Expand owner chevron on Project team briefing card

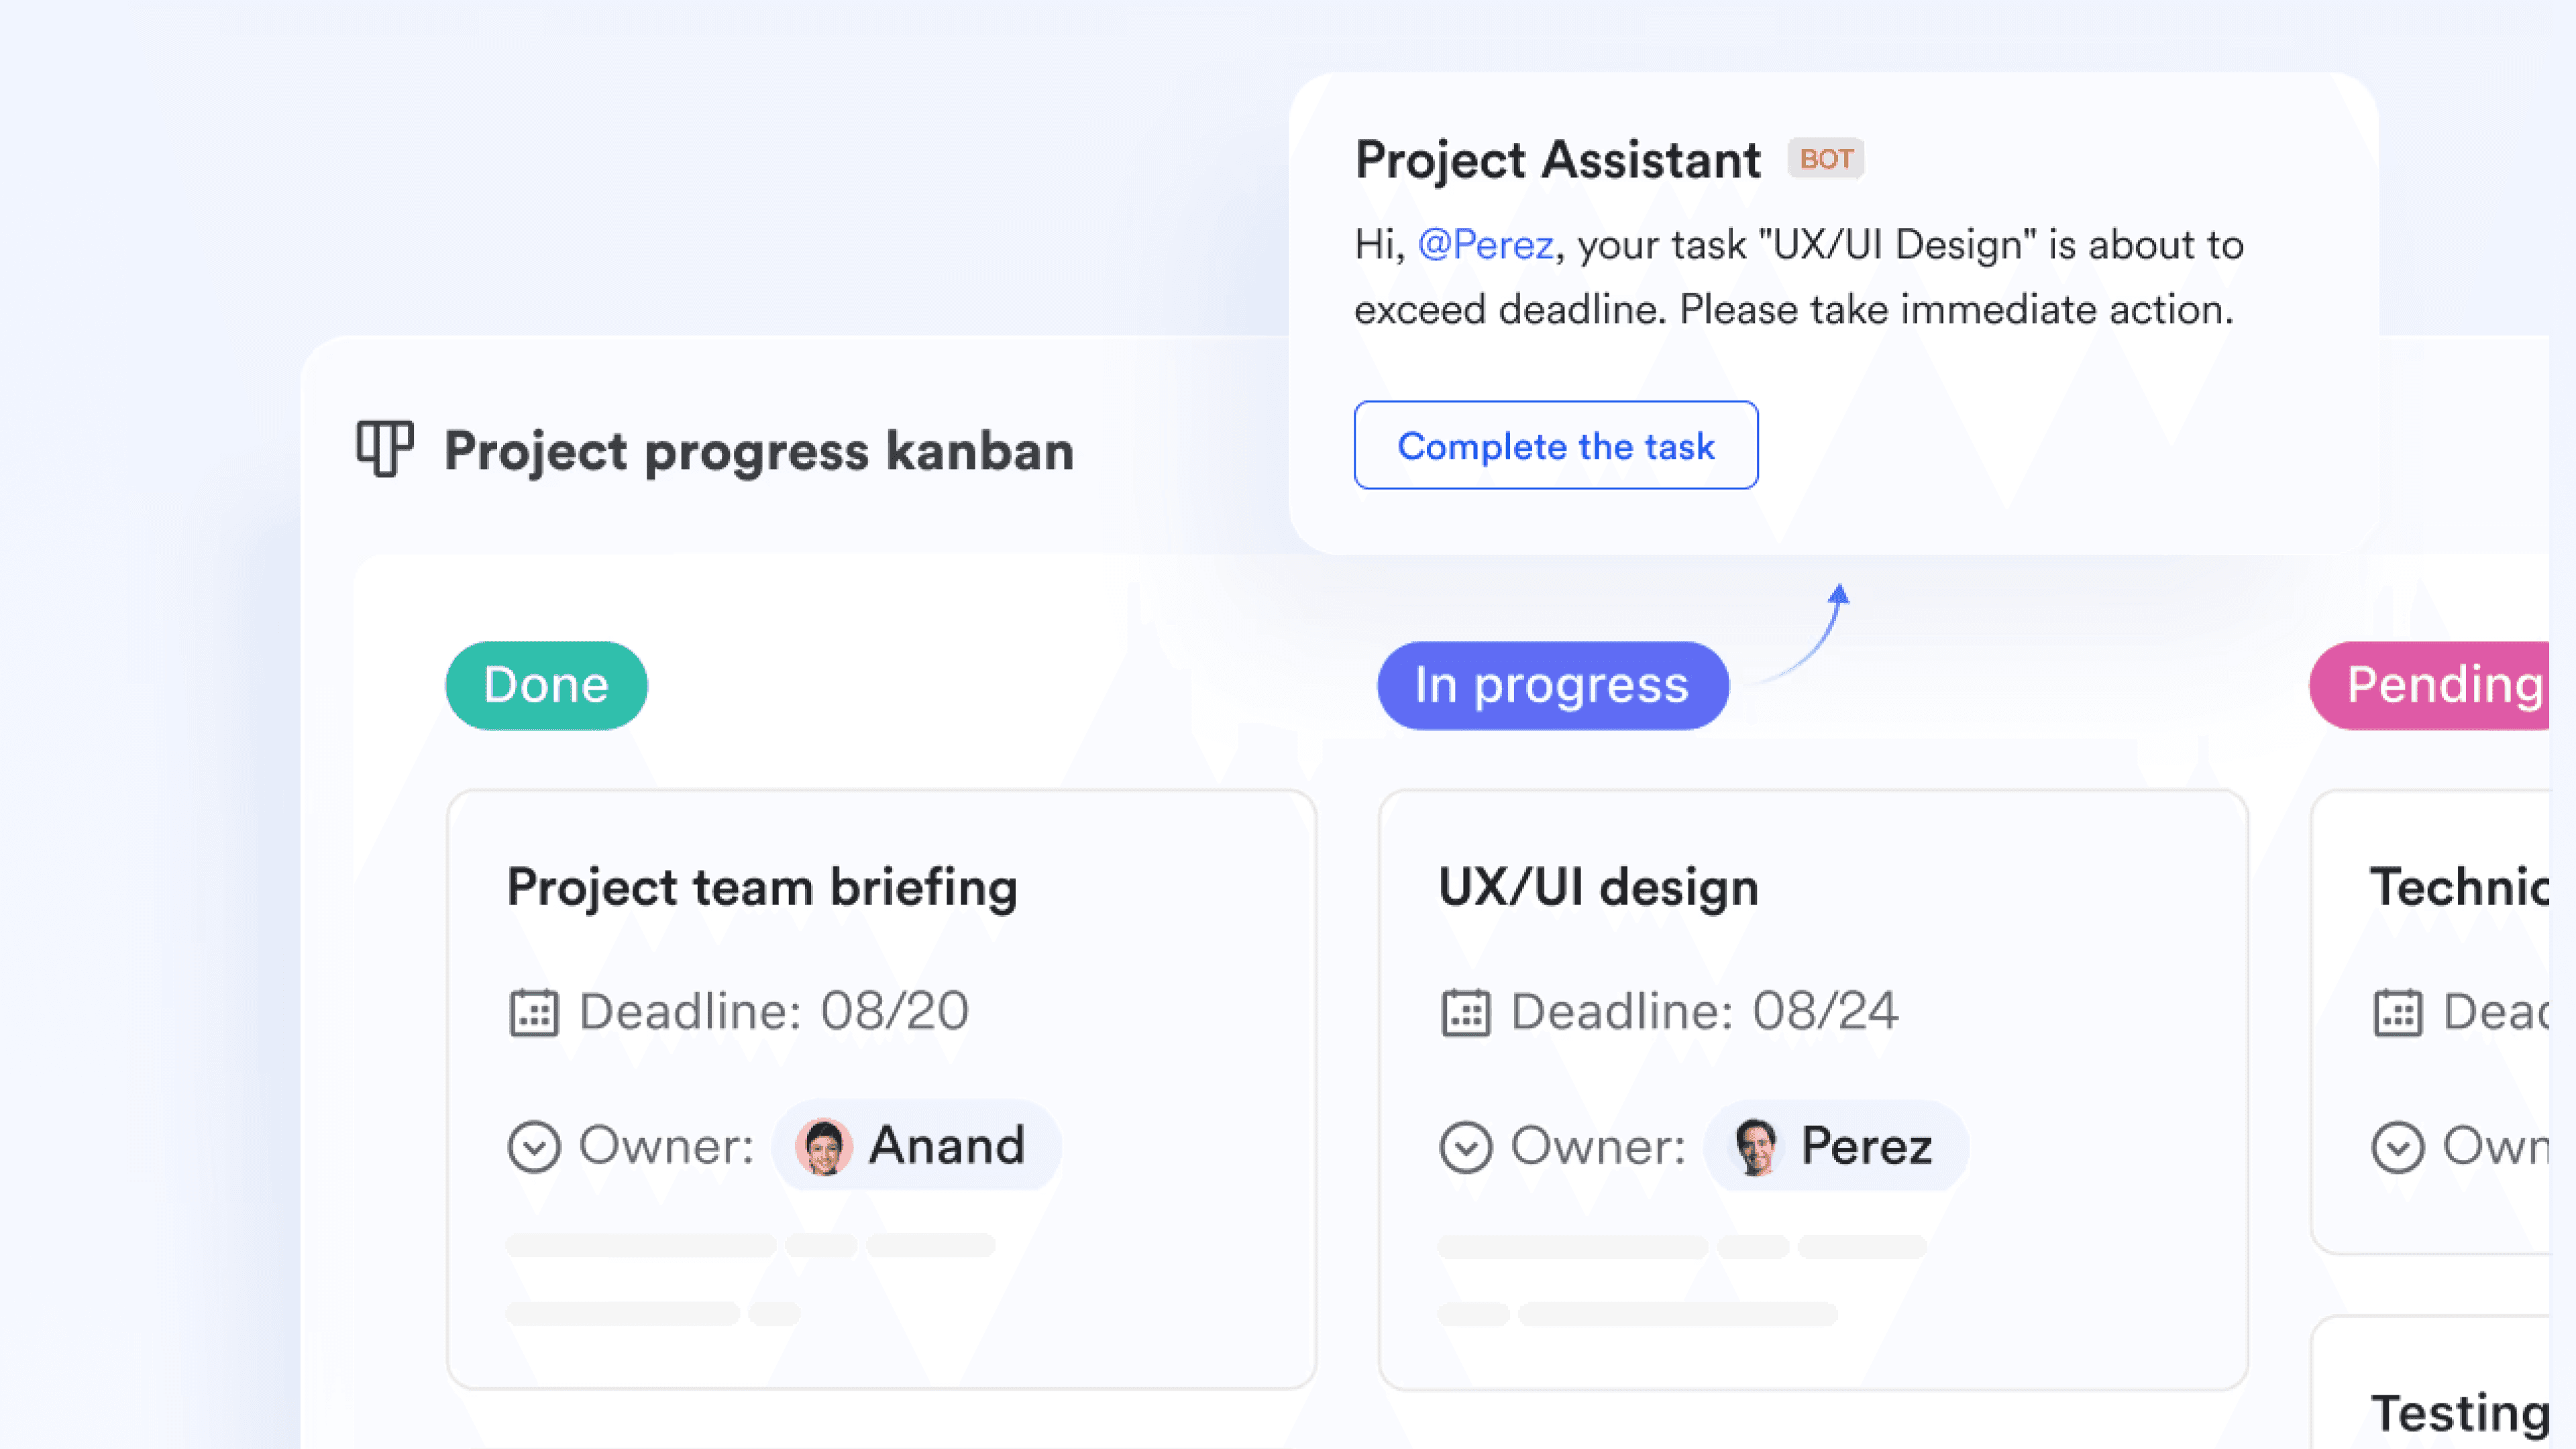(x=534, y=1147)
